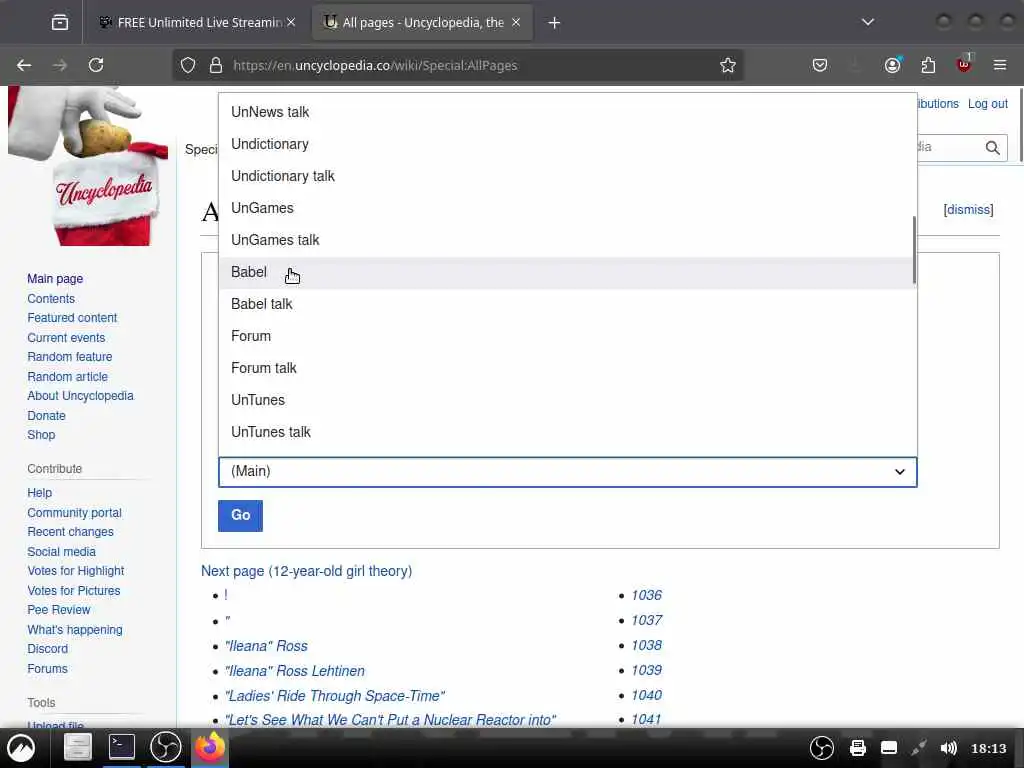The image size is (1024, 768).
Task: Open the extensions puzzle icon
Action: tap(928, 65)
